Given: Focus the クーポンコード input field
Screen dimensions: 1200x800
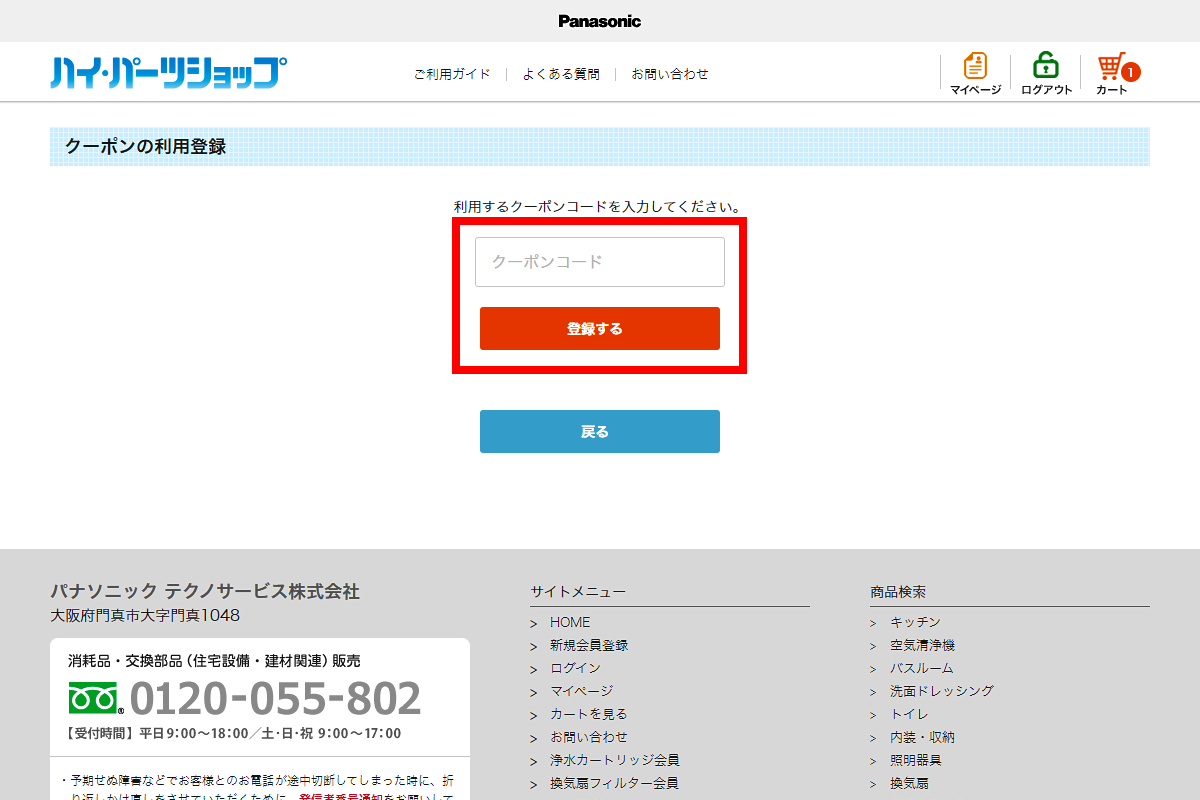Looking at the screenshot, I should click(599, 262).
